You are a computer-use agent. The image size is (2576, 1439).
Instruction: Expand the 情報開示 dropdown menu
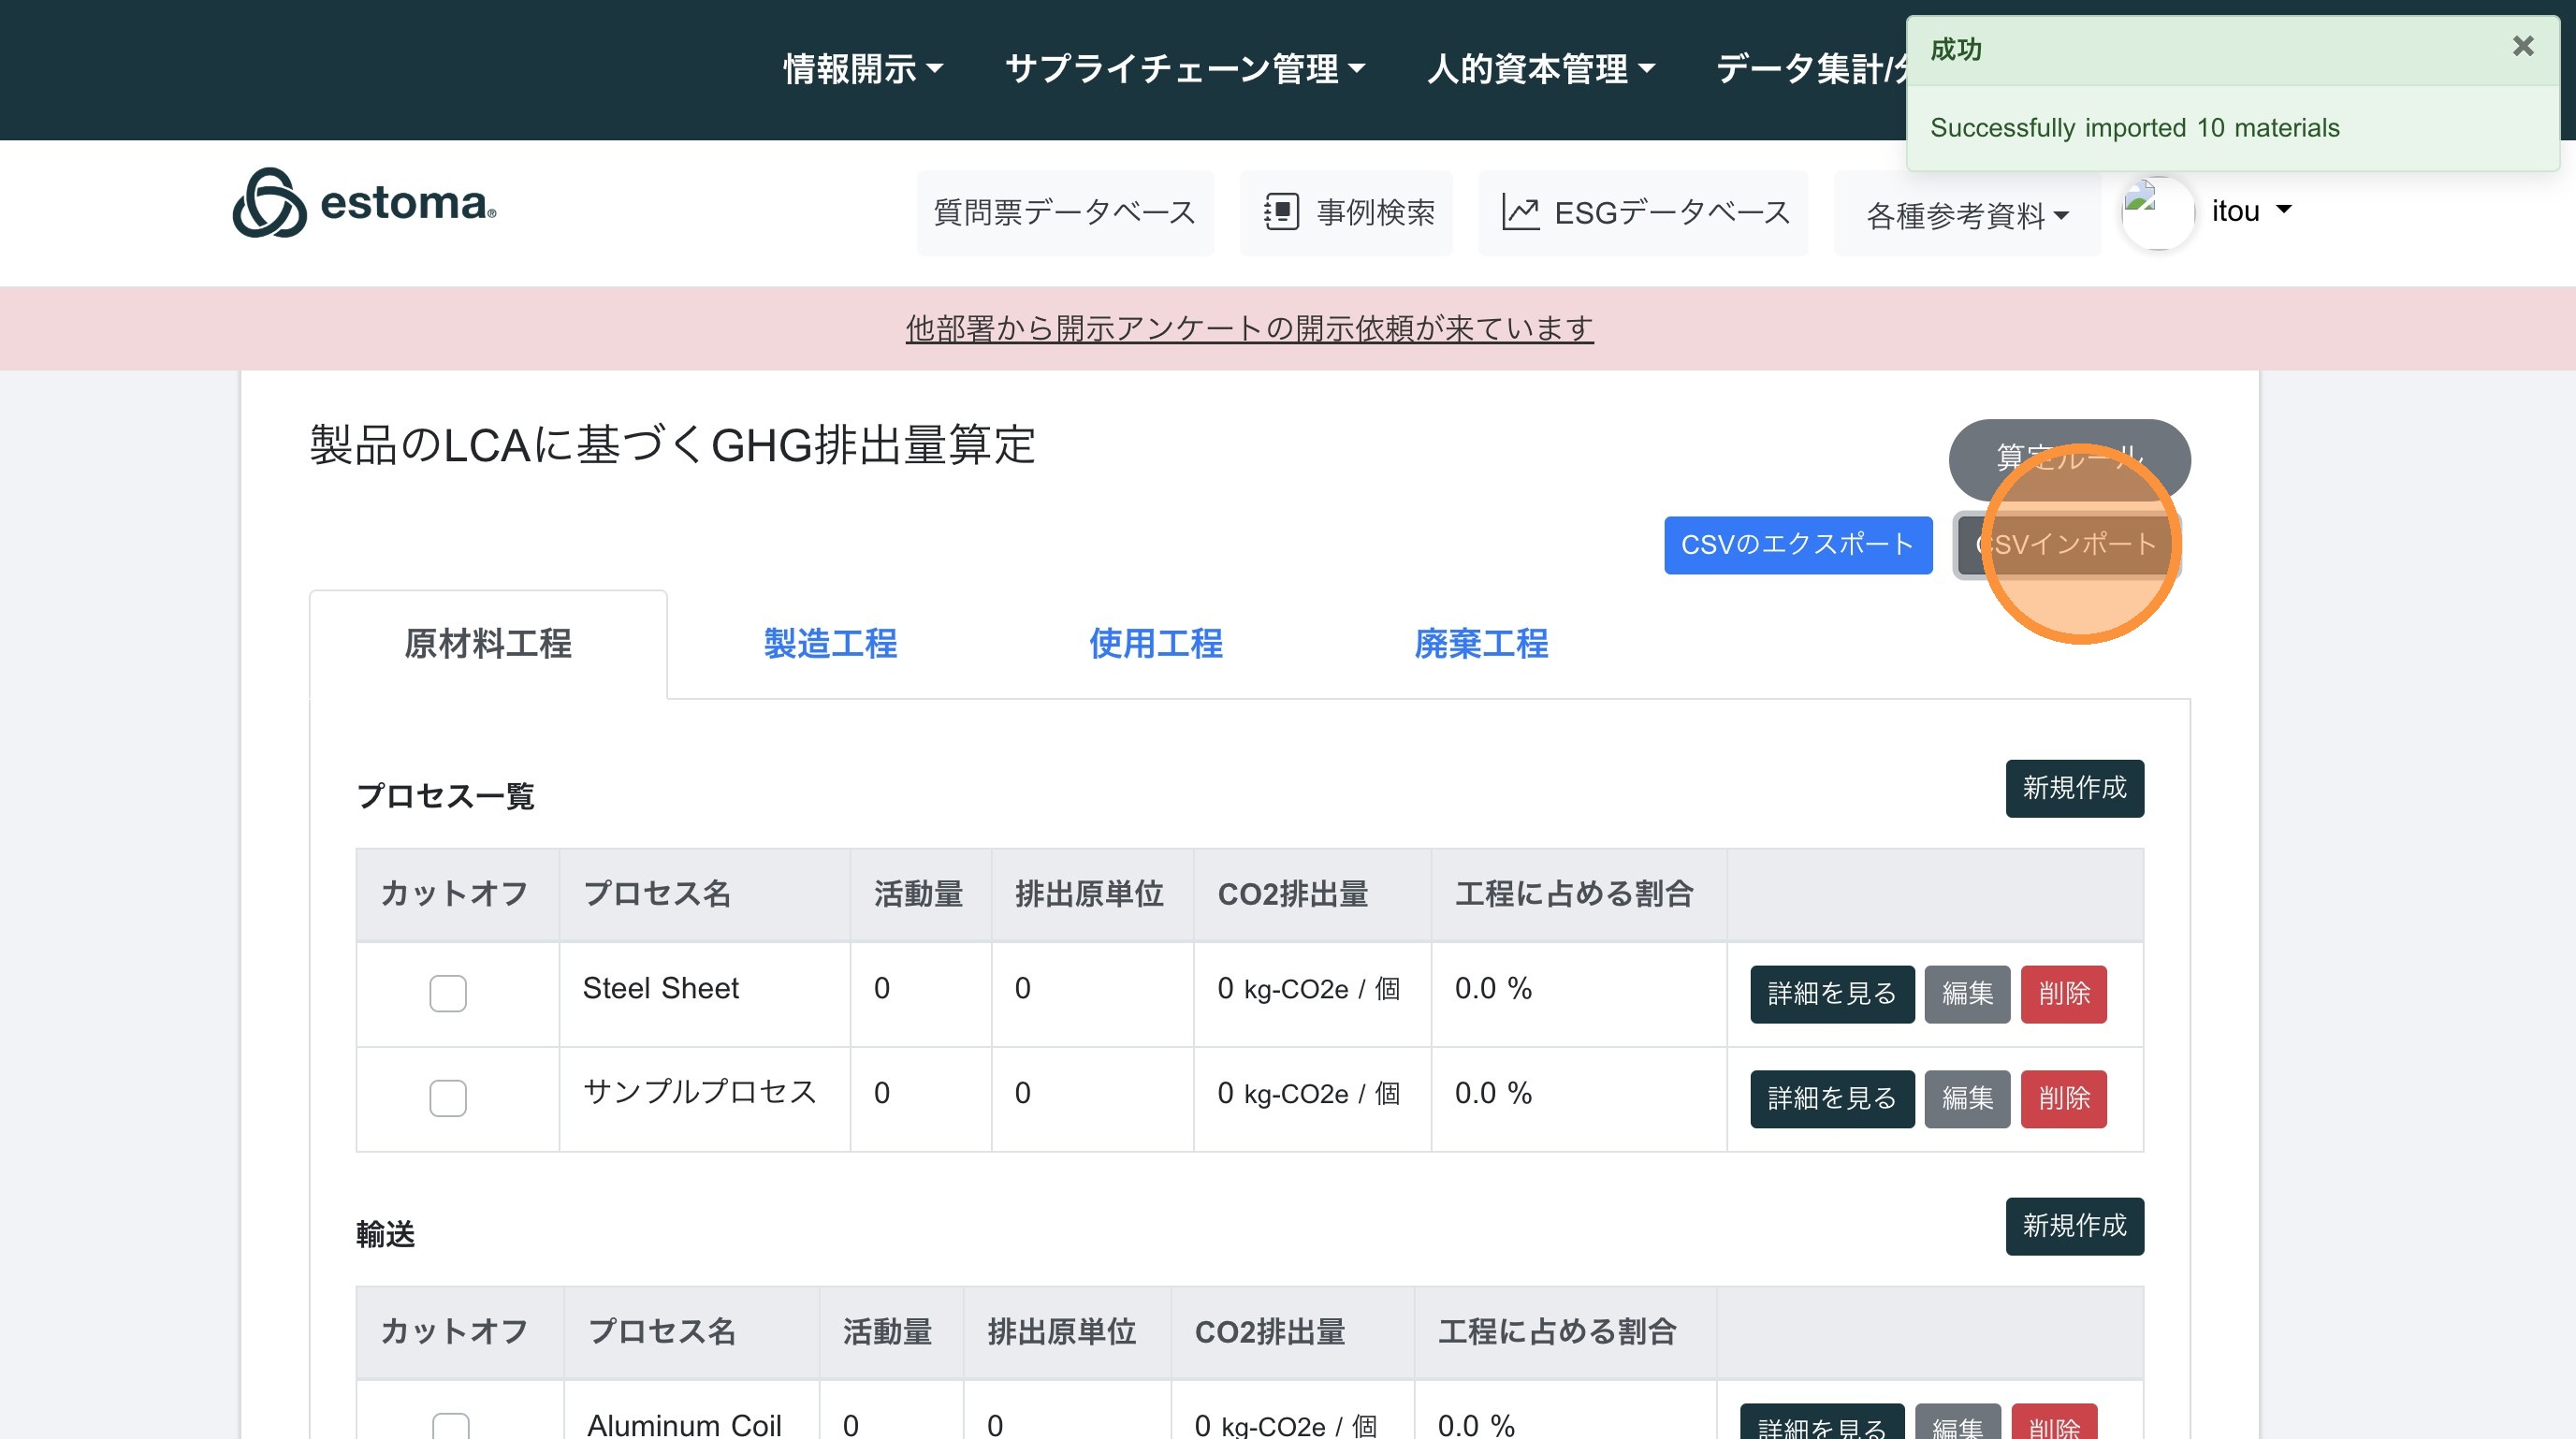coord(862,69)
